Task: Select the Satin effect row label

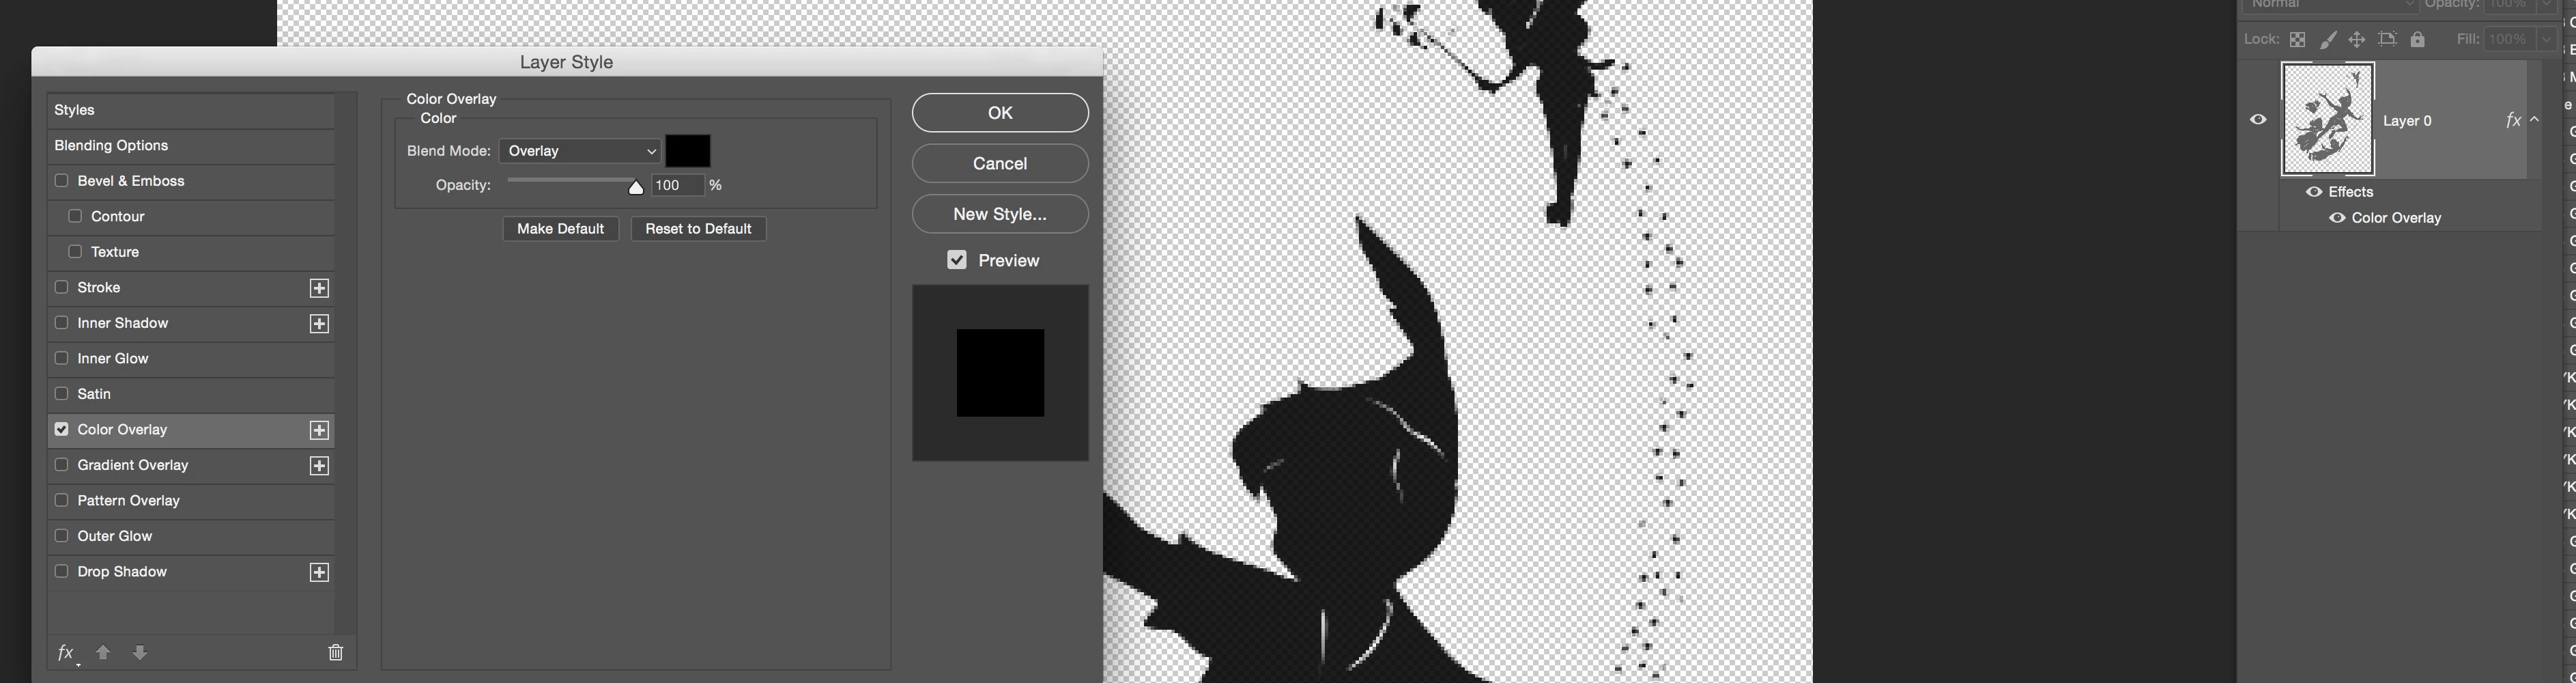Action: 94,394
